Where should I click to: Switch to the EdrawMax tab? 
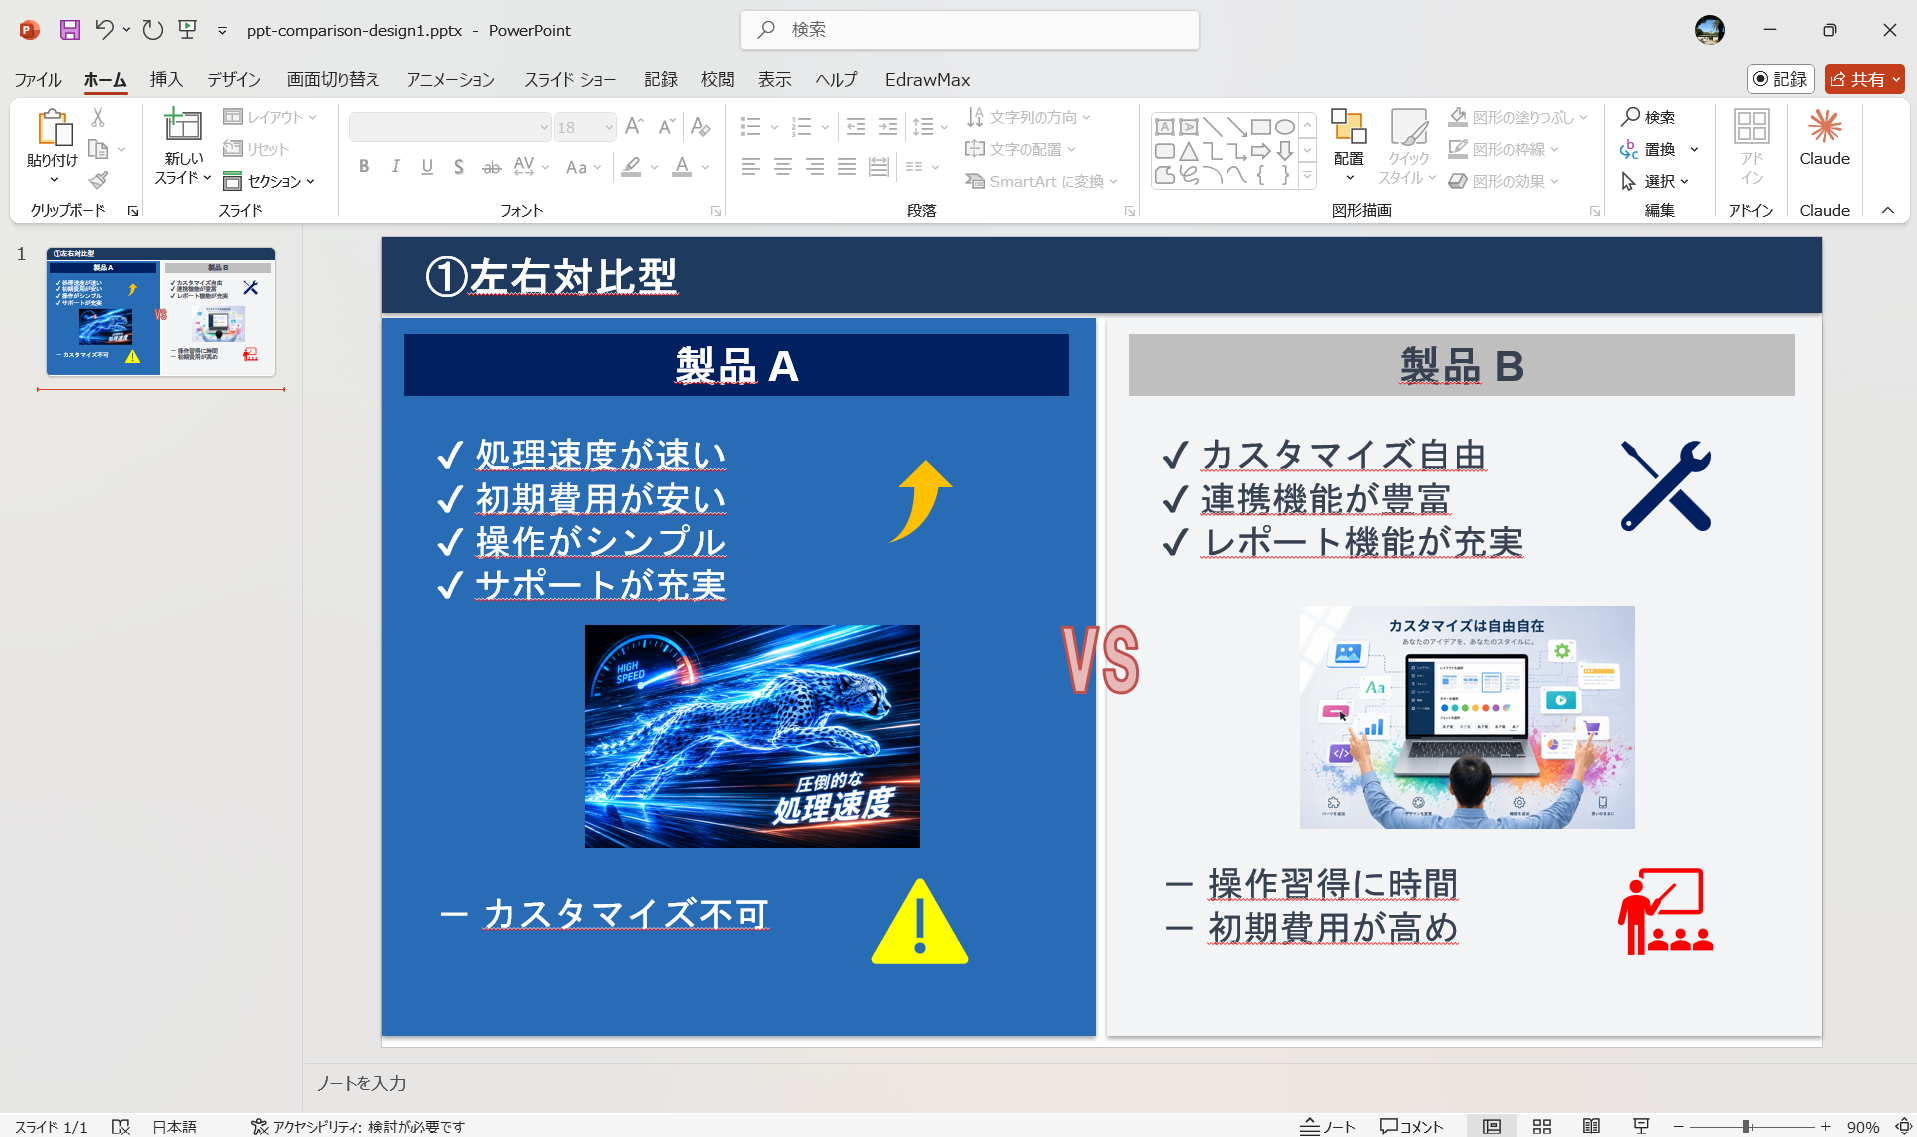click(x=927, y=79)
